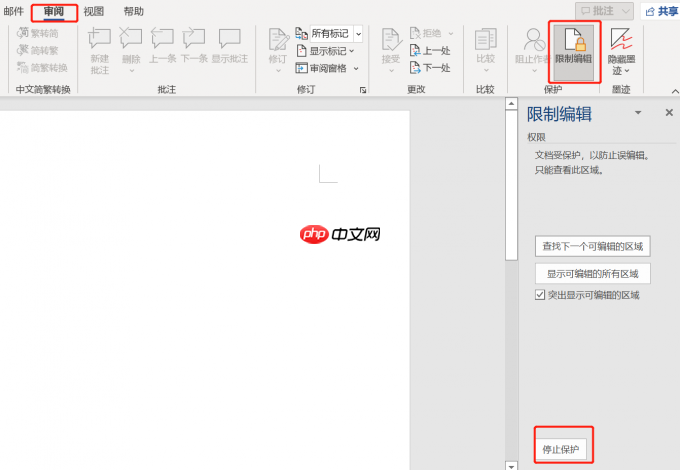Click the 限制编辑 restrict editing icon
The image size is (680, 470).
point(574,40)
